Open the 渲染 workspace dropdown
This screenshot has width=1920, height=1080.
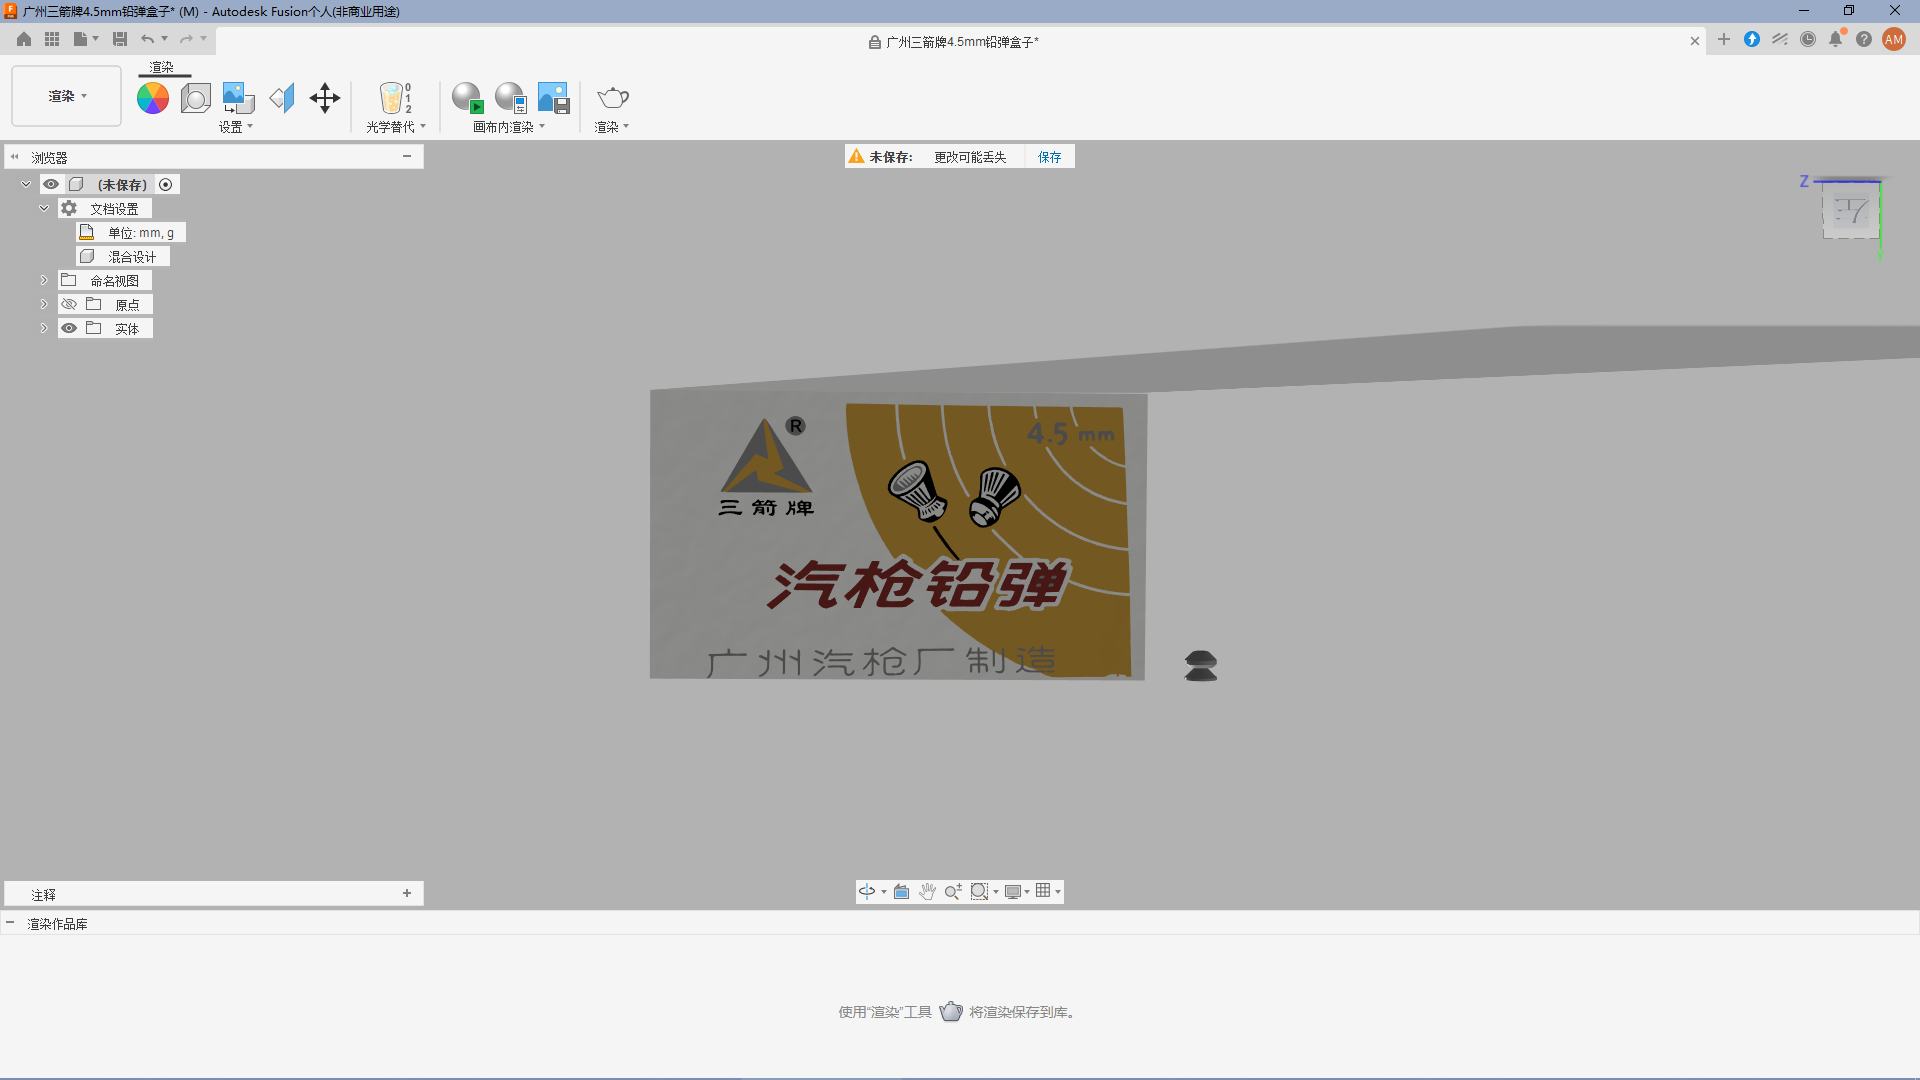pos(67,96)
